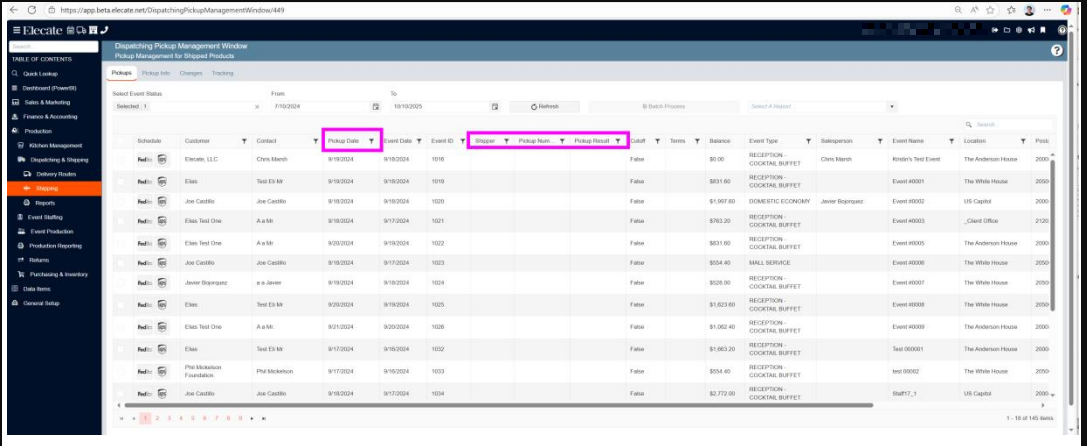This screenshot has width=1087, height=446.
Task: Check the box for event 1016 row
Action: coord(121,159)
